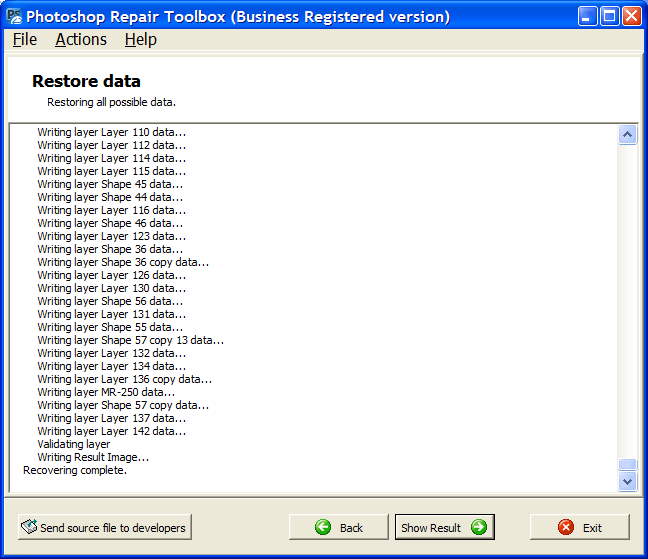The image size is (648, 559).
Task: Click 'Restoring all possible data.' subtitle
Action: (111, 102)
